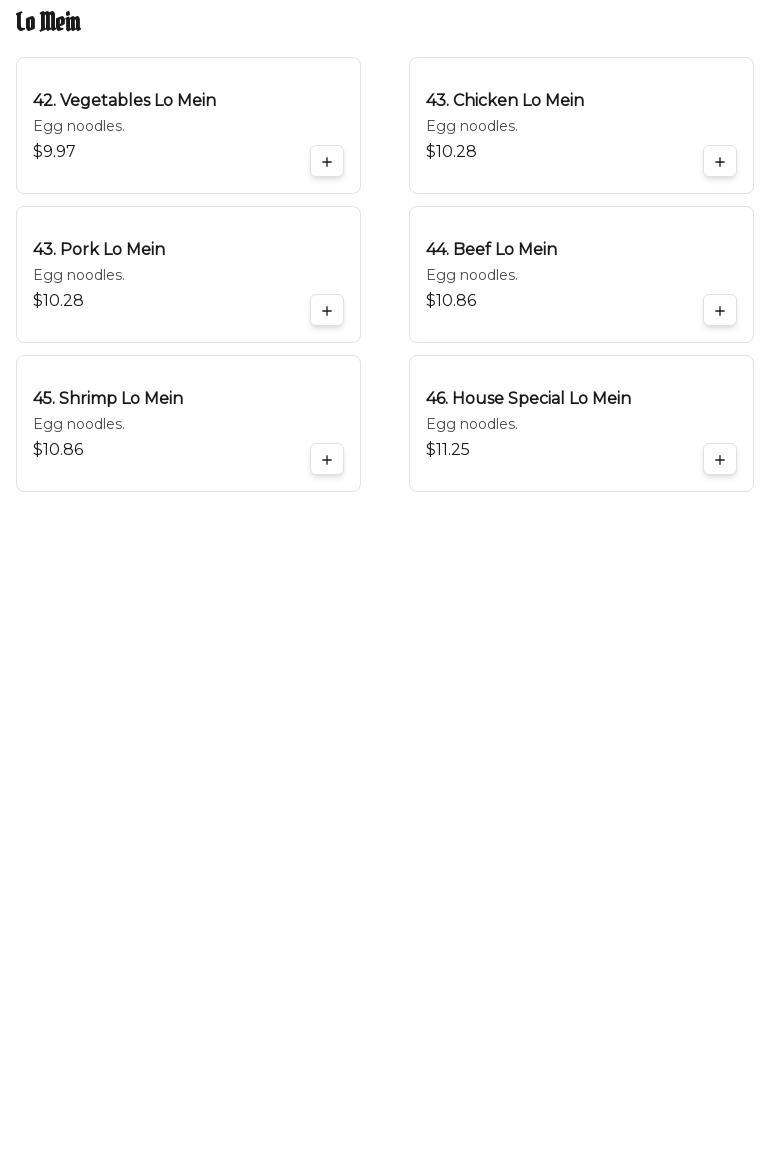Click the $10.86 price under Shrimp Lo Mein
Screen dimensions: 770x1156
tap(58, 450)
